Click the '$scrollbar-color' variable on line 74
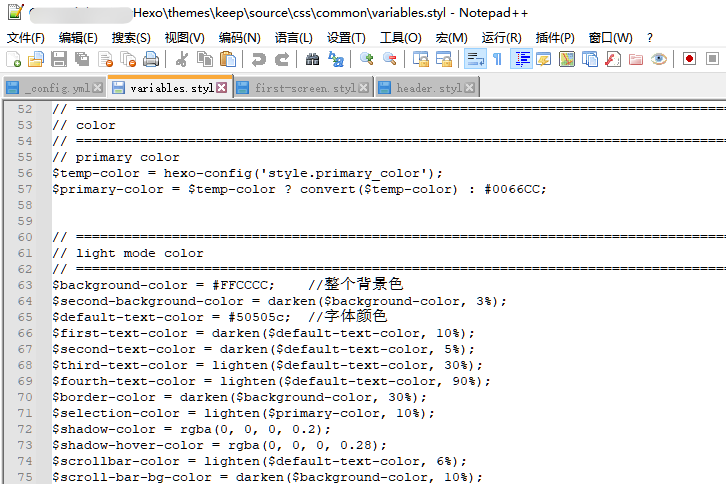Image resolution: width=726 pixels, height=484 pixels. coord(116,461)
